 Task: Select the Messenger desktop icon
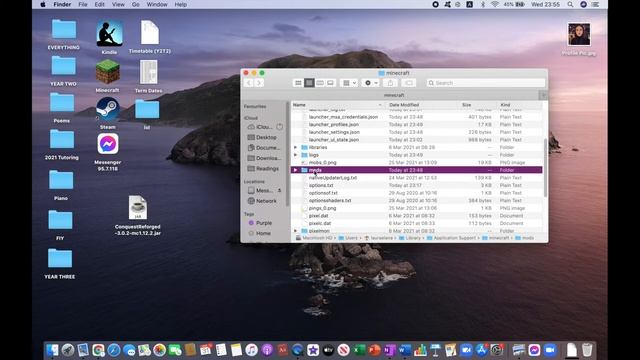click(x=108, y=151)
